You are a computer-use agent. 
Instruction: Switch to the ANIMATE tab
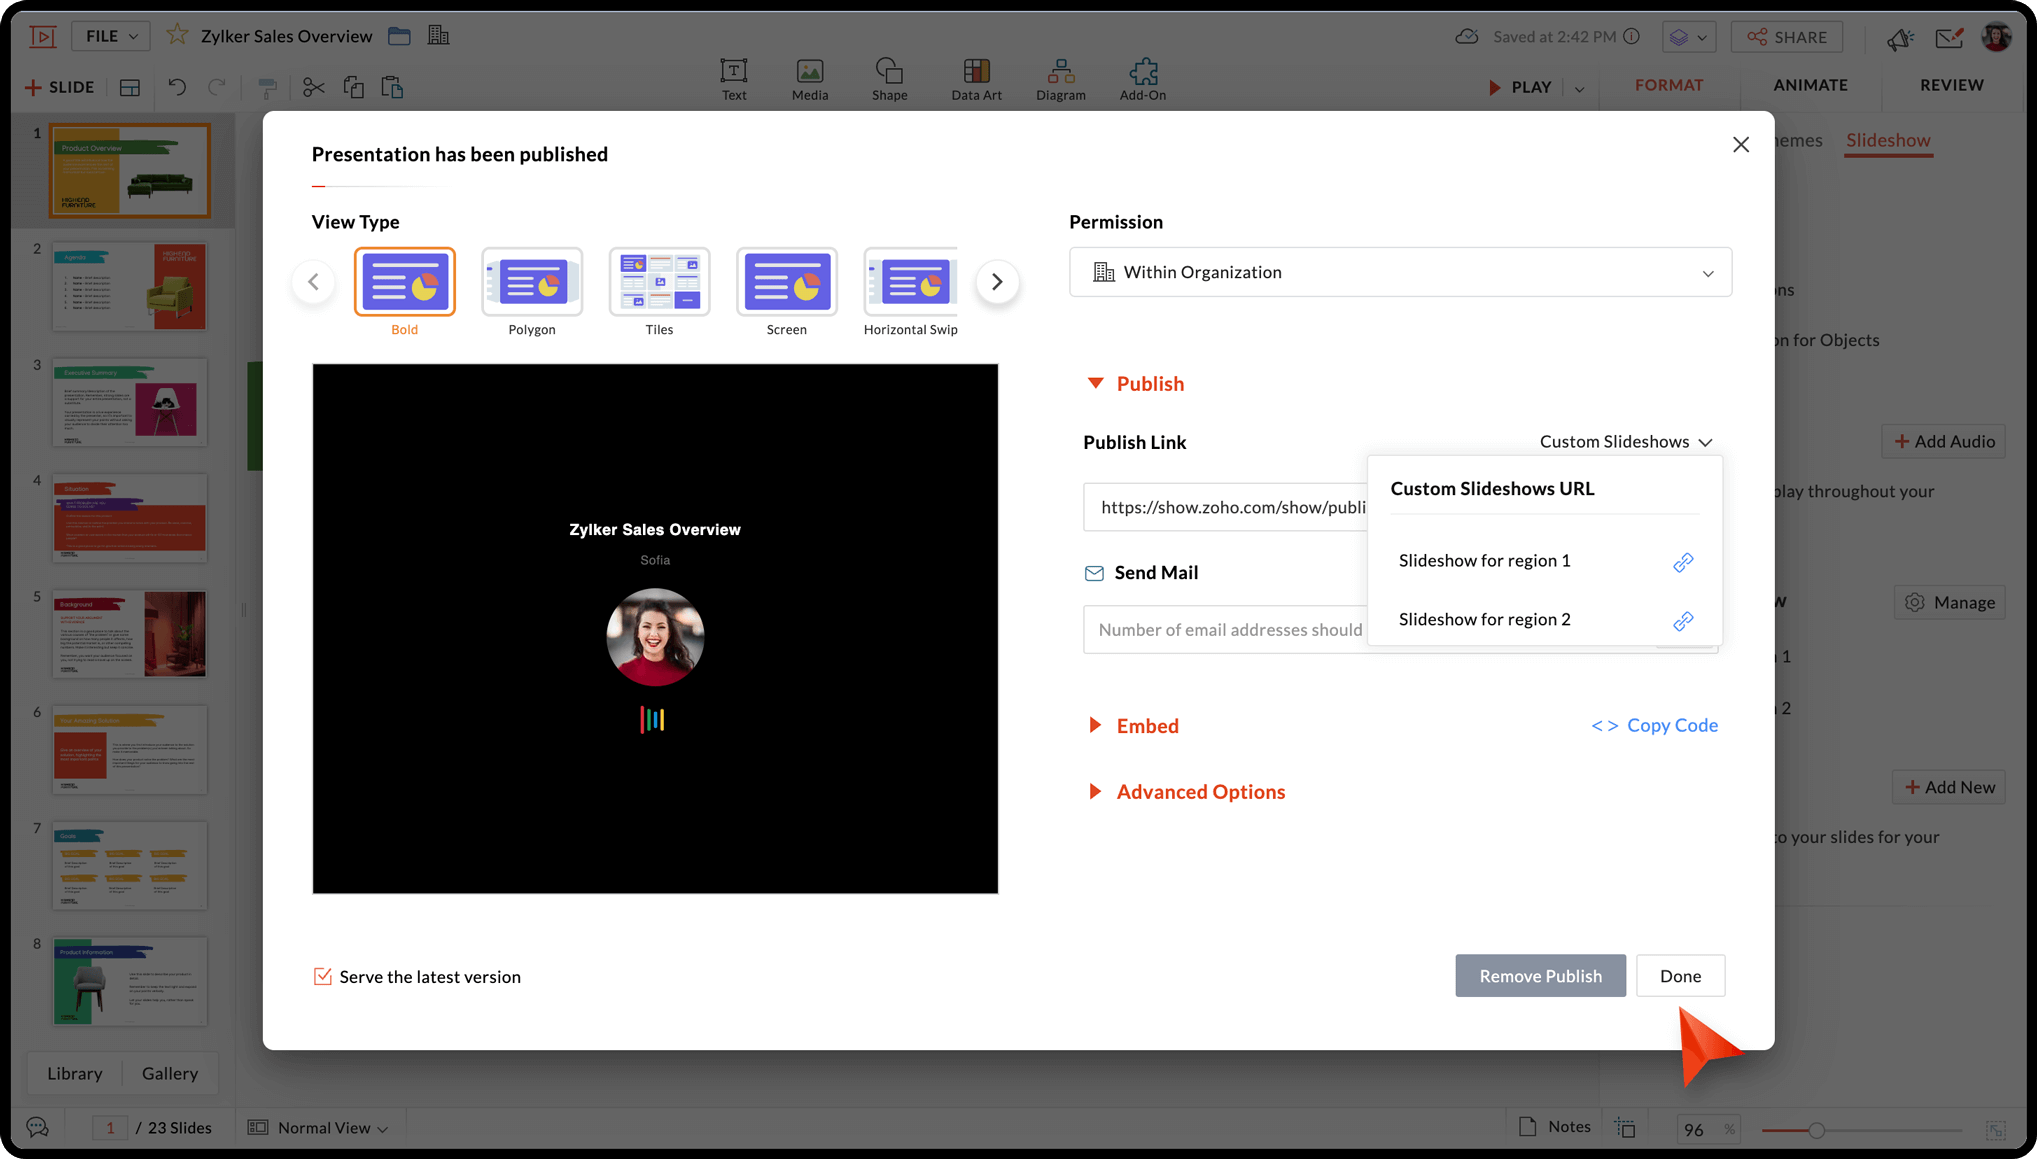(1810, 85)
